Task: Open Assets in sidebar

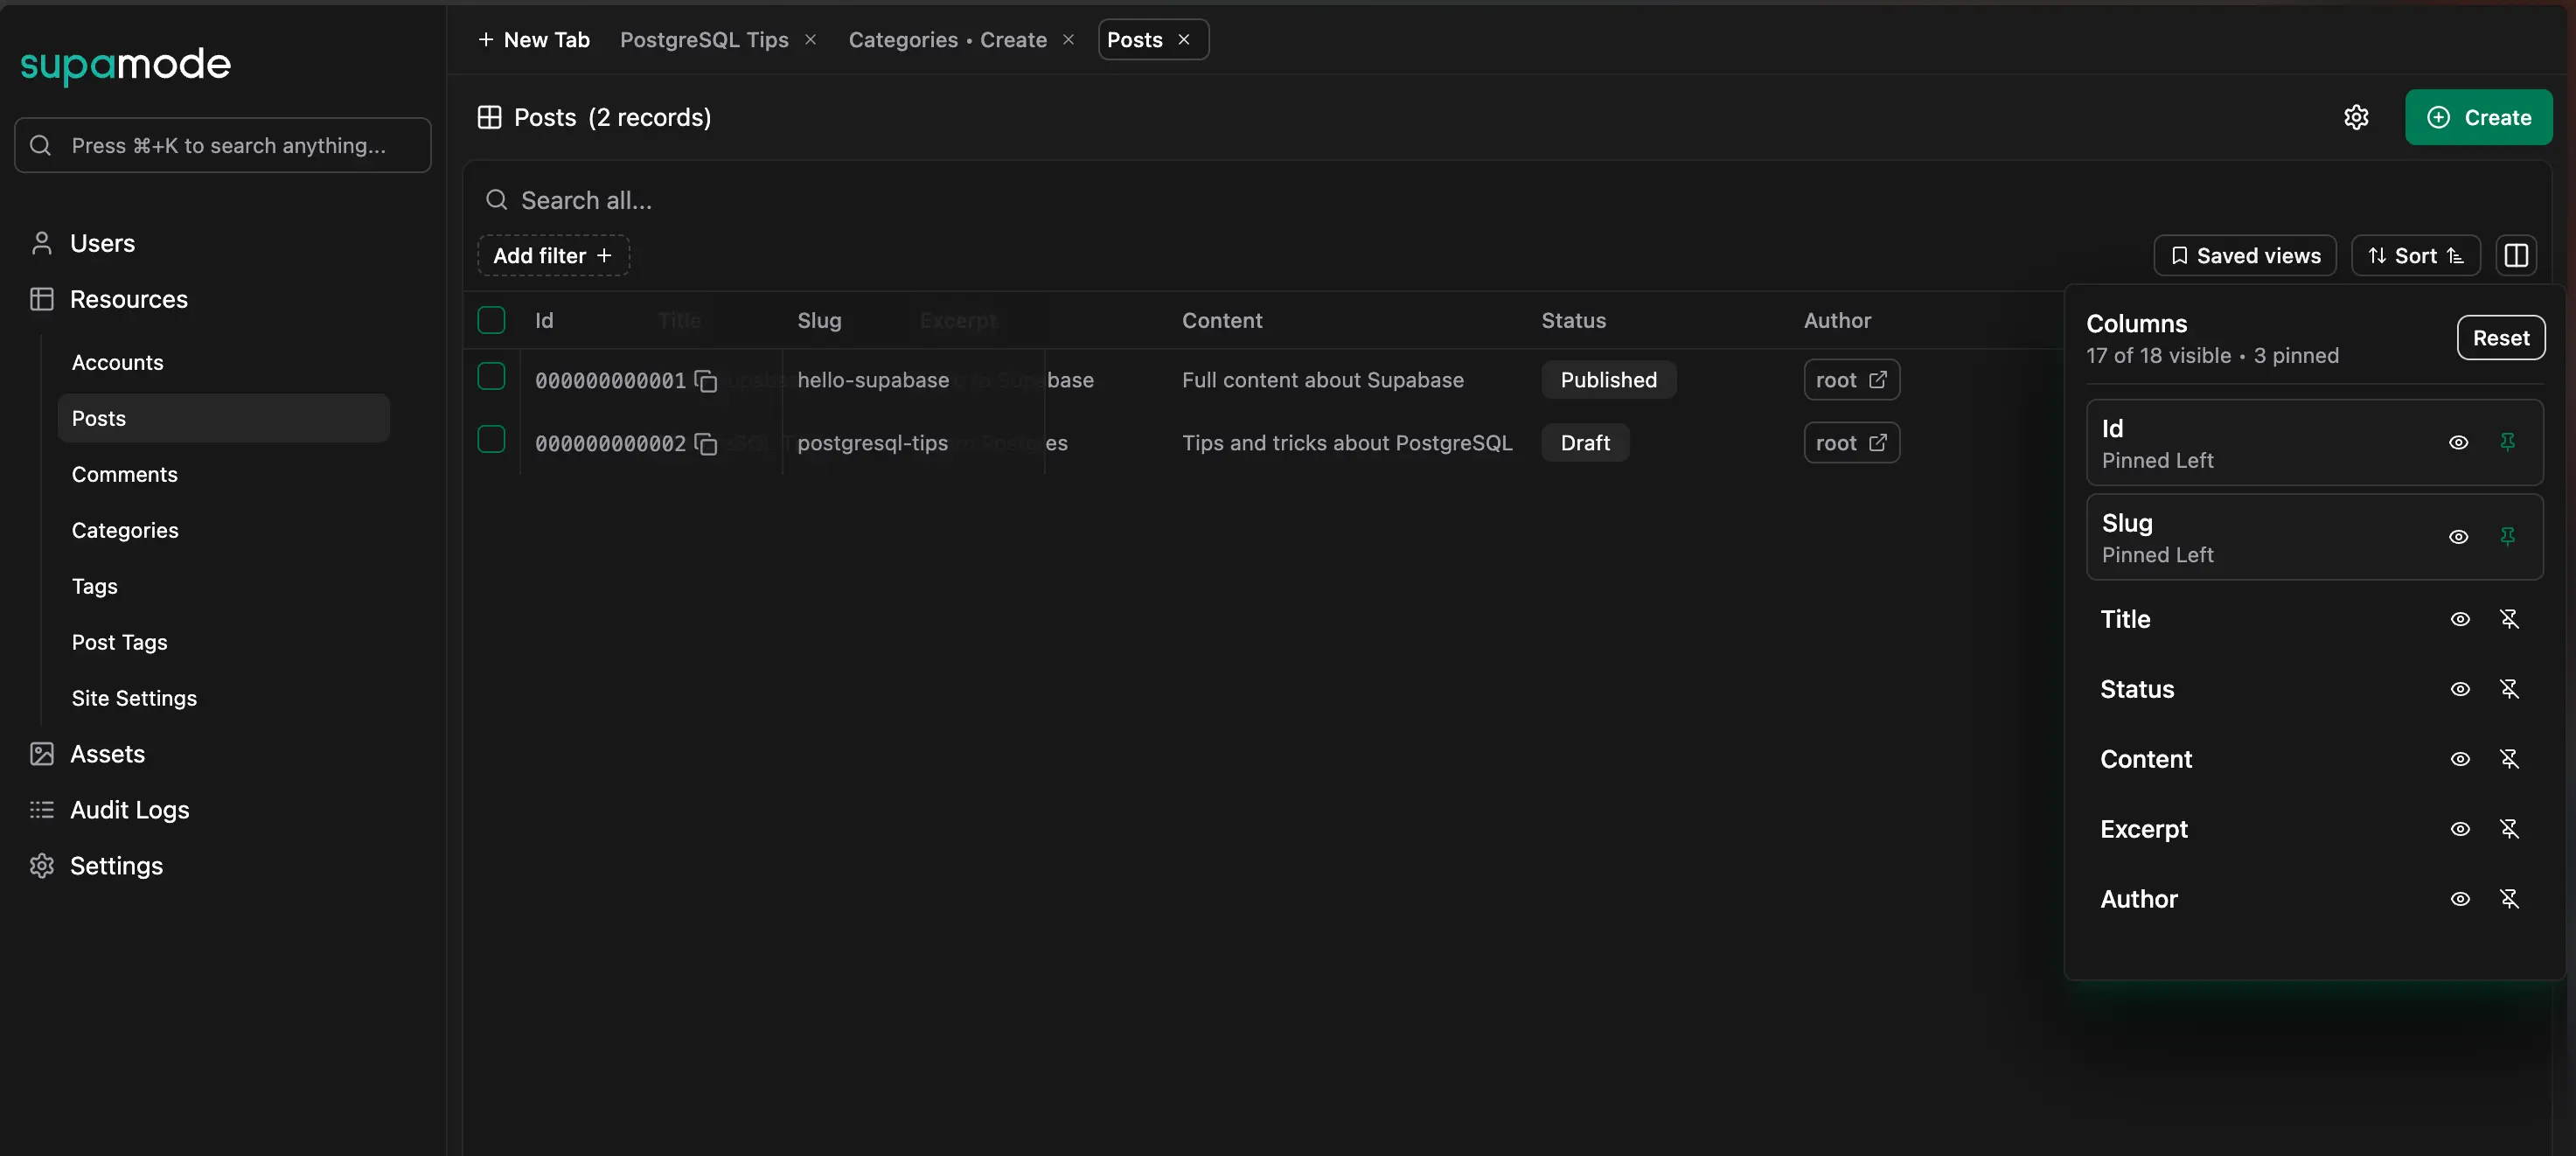Action: tap(107, 754)
